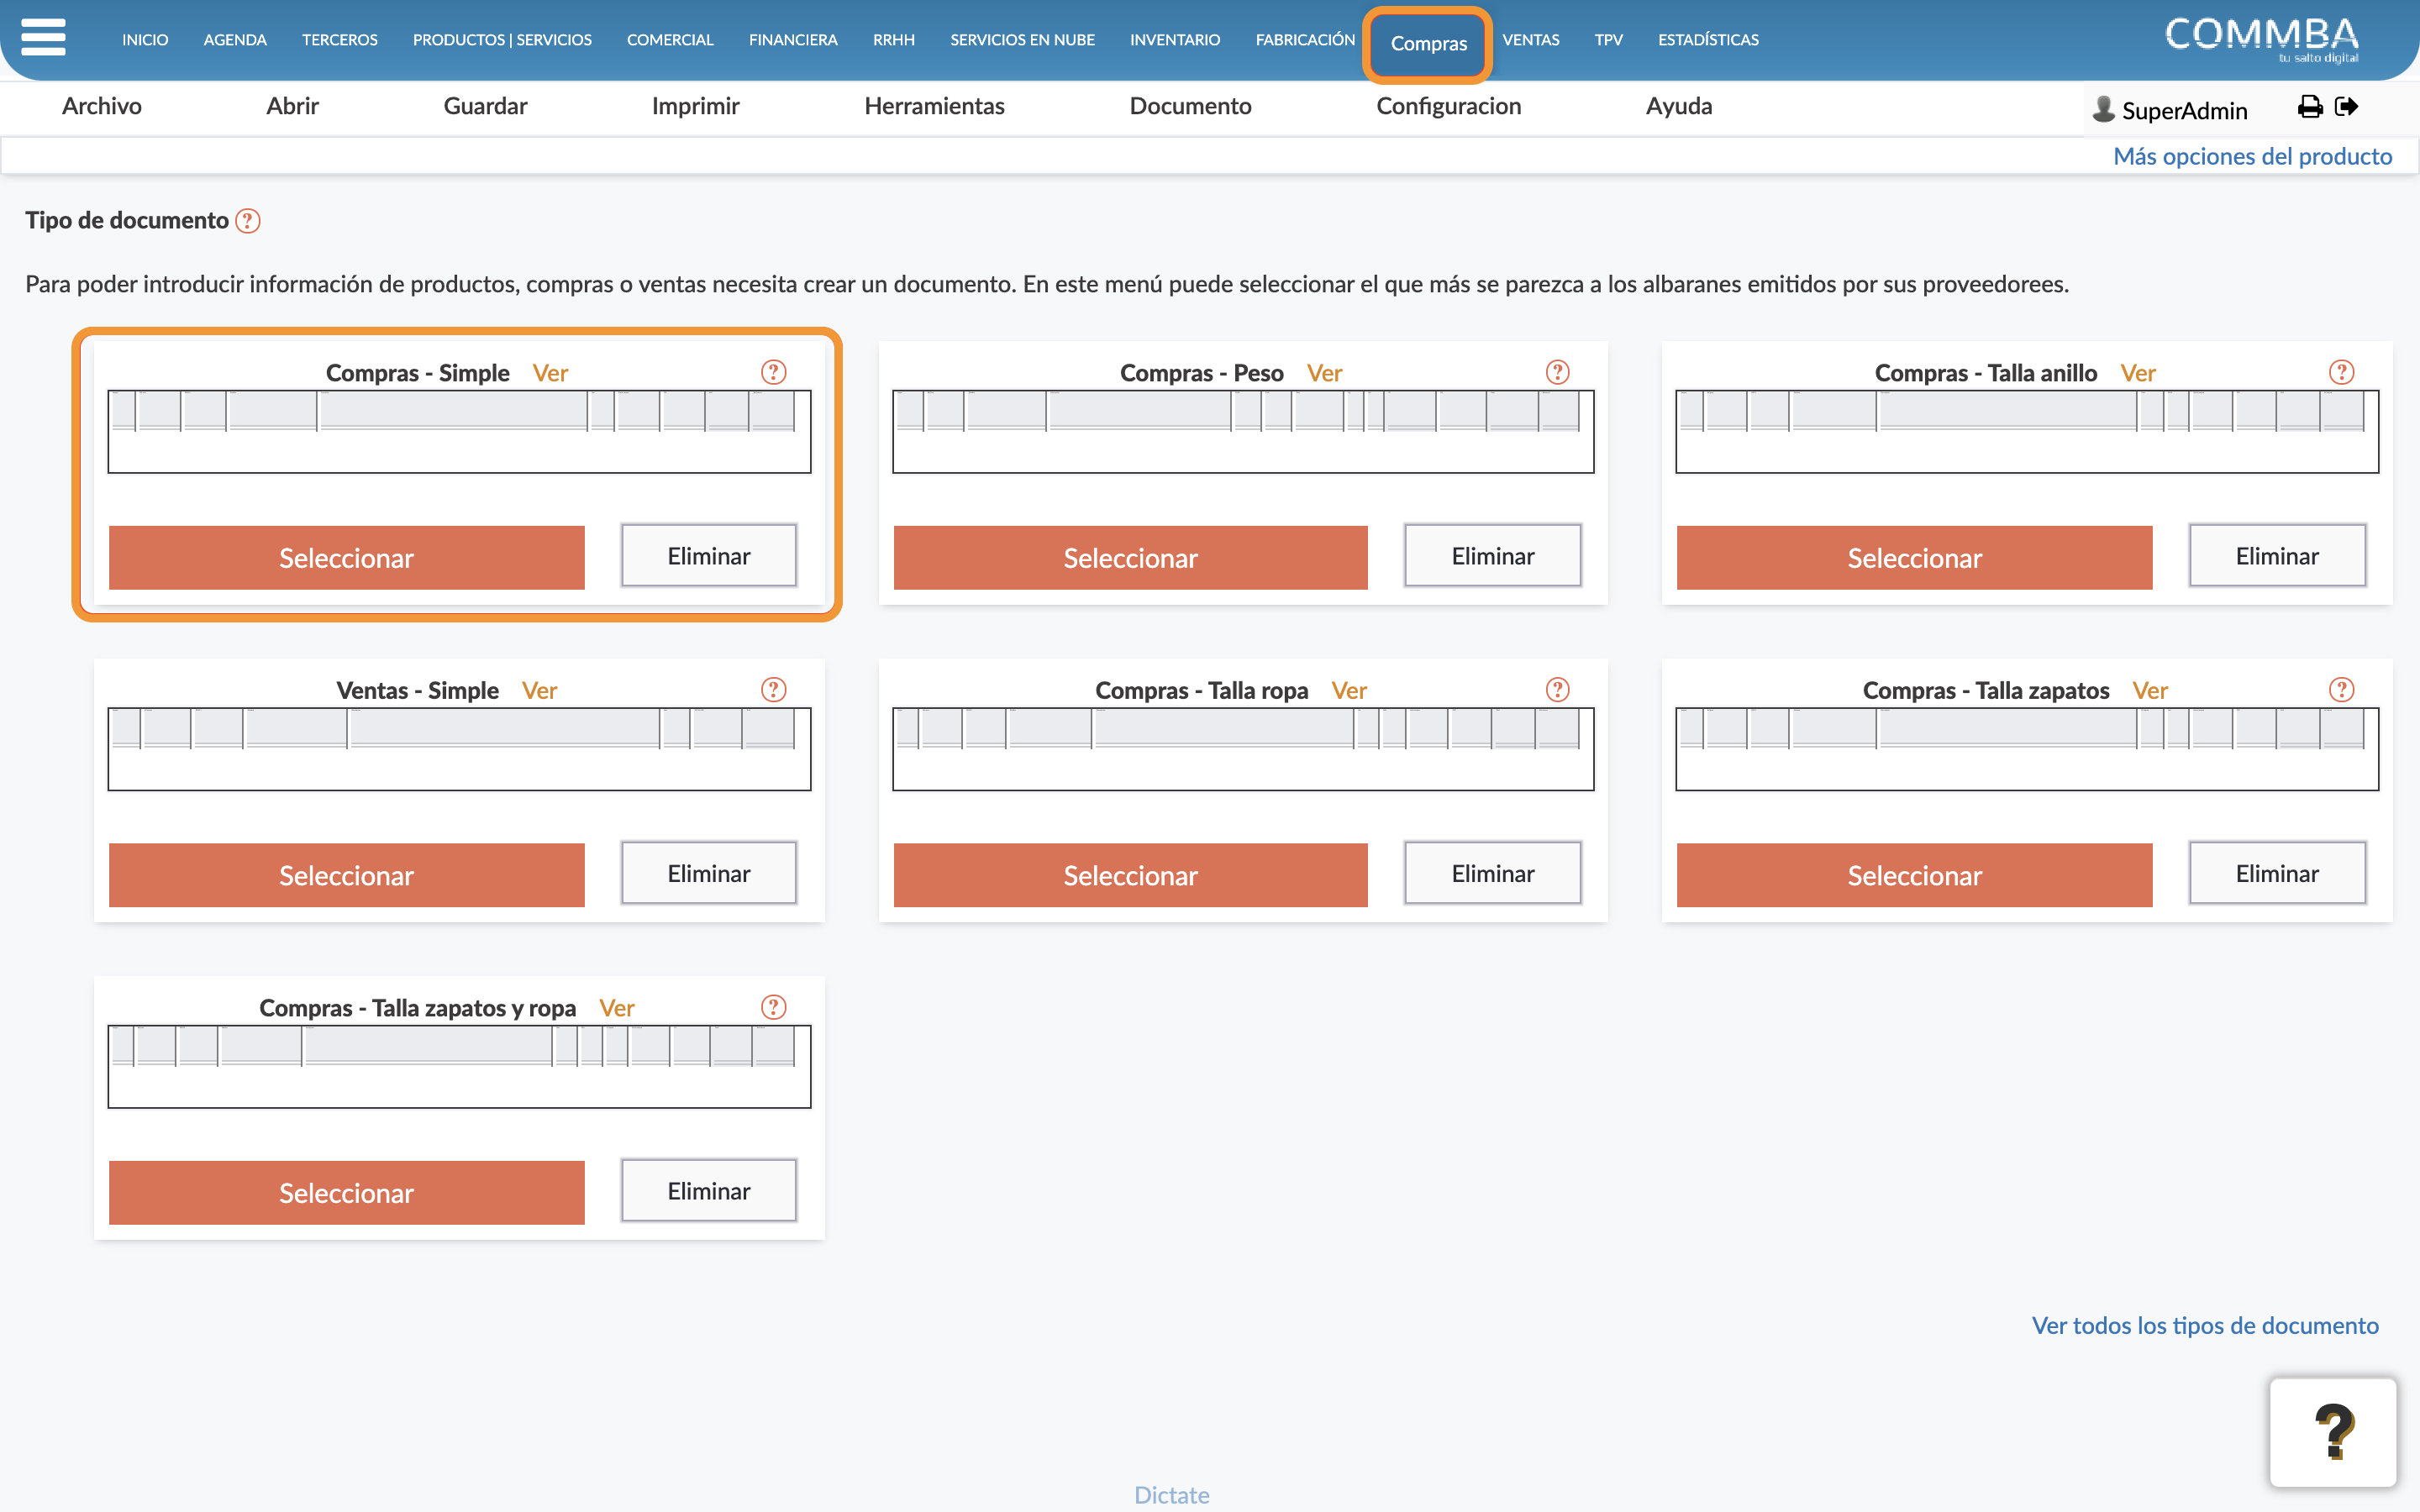Click help icon on Compras - Talla zapatos card

coord(2342,690)
